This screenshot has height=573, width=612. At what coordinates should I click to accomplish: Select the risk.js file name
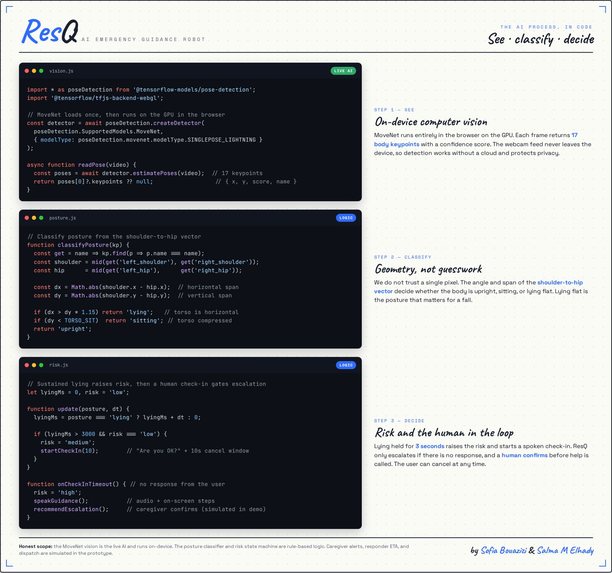point(59,365)
